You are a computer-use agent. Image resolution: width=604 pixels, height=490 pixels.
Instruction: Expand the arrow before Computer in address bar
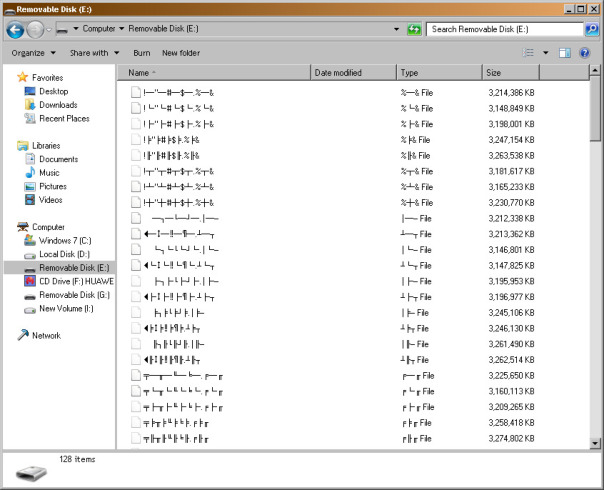(76, 29)
